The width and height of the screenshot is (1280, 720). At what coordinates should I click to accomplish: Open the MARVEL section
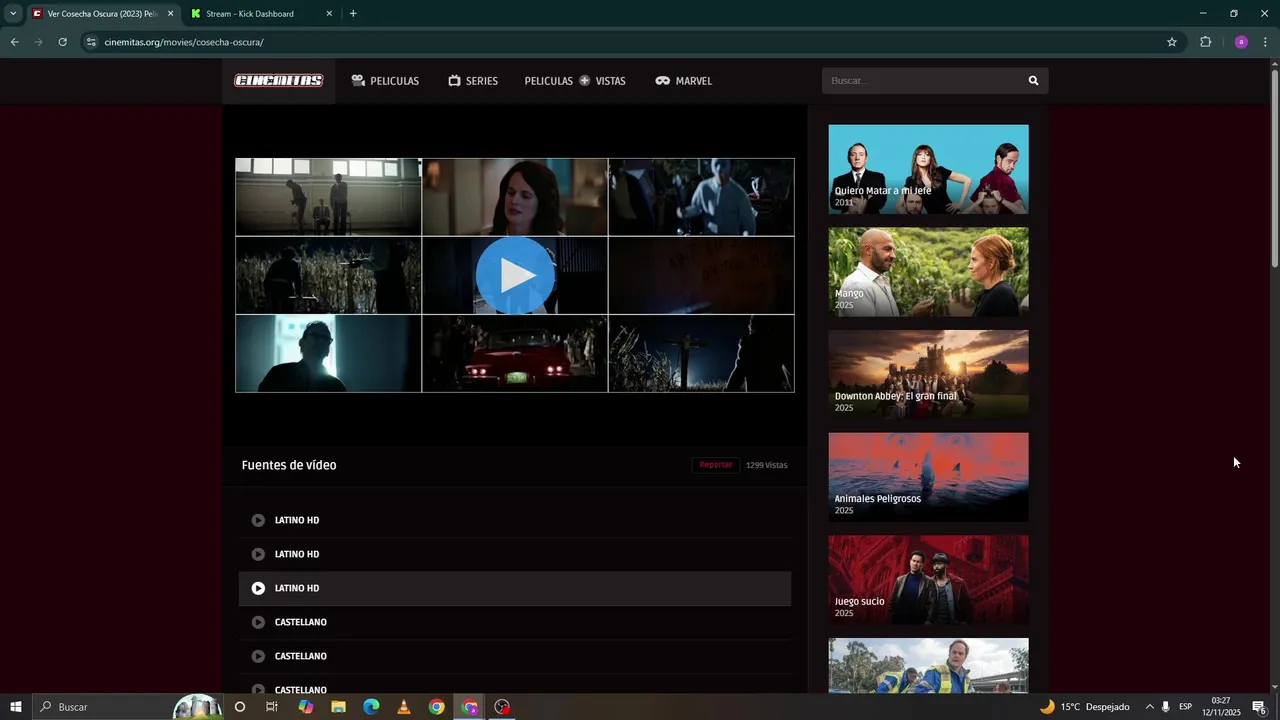(x=684, y=81)
